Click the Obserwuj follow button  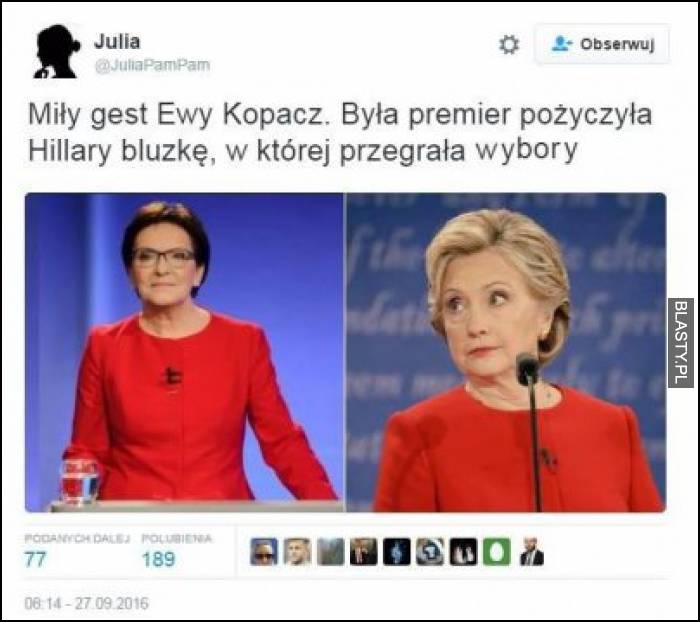tap(602, 44)
